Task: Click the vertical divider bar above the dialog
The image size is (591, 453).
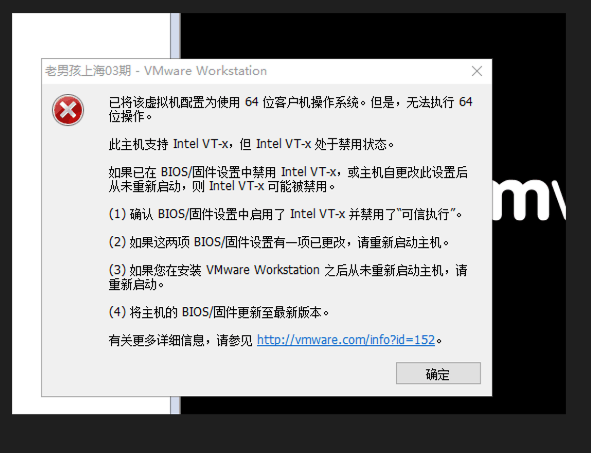Action: pyautogui.click(x=175, y=36)
